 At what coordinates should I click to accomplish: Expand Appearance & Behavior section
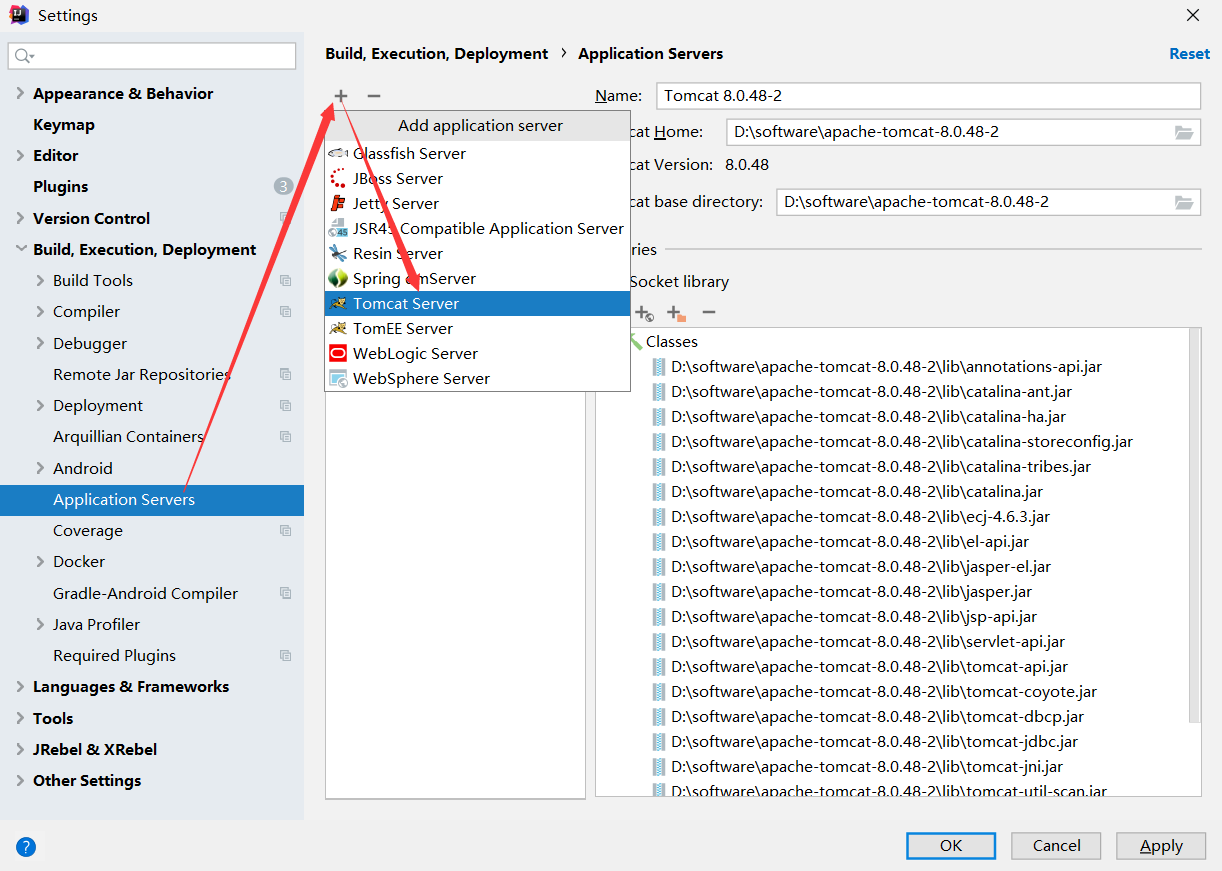click(x=20, y=94)
